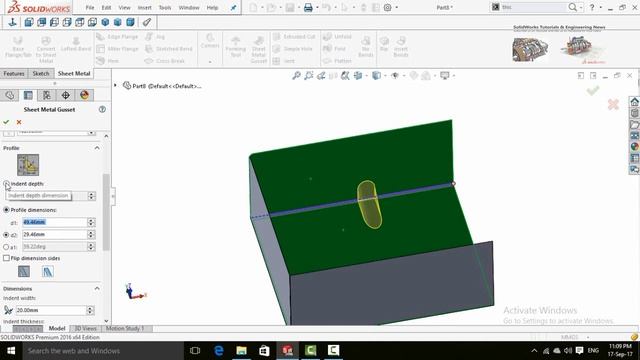Switch to the Motion Study 1 tab

click(125, 329)
